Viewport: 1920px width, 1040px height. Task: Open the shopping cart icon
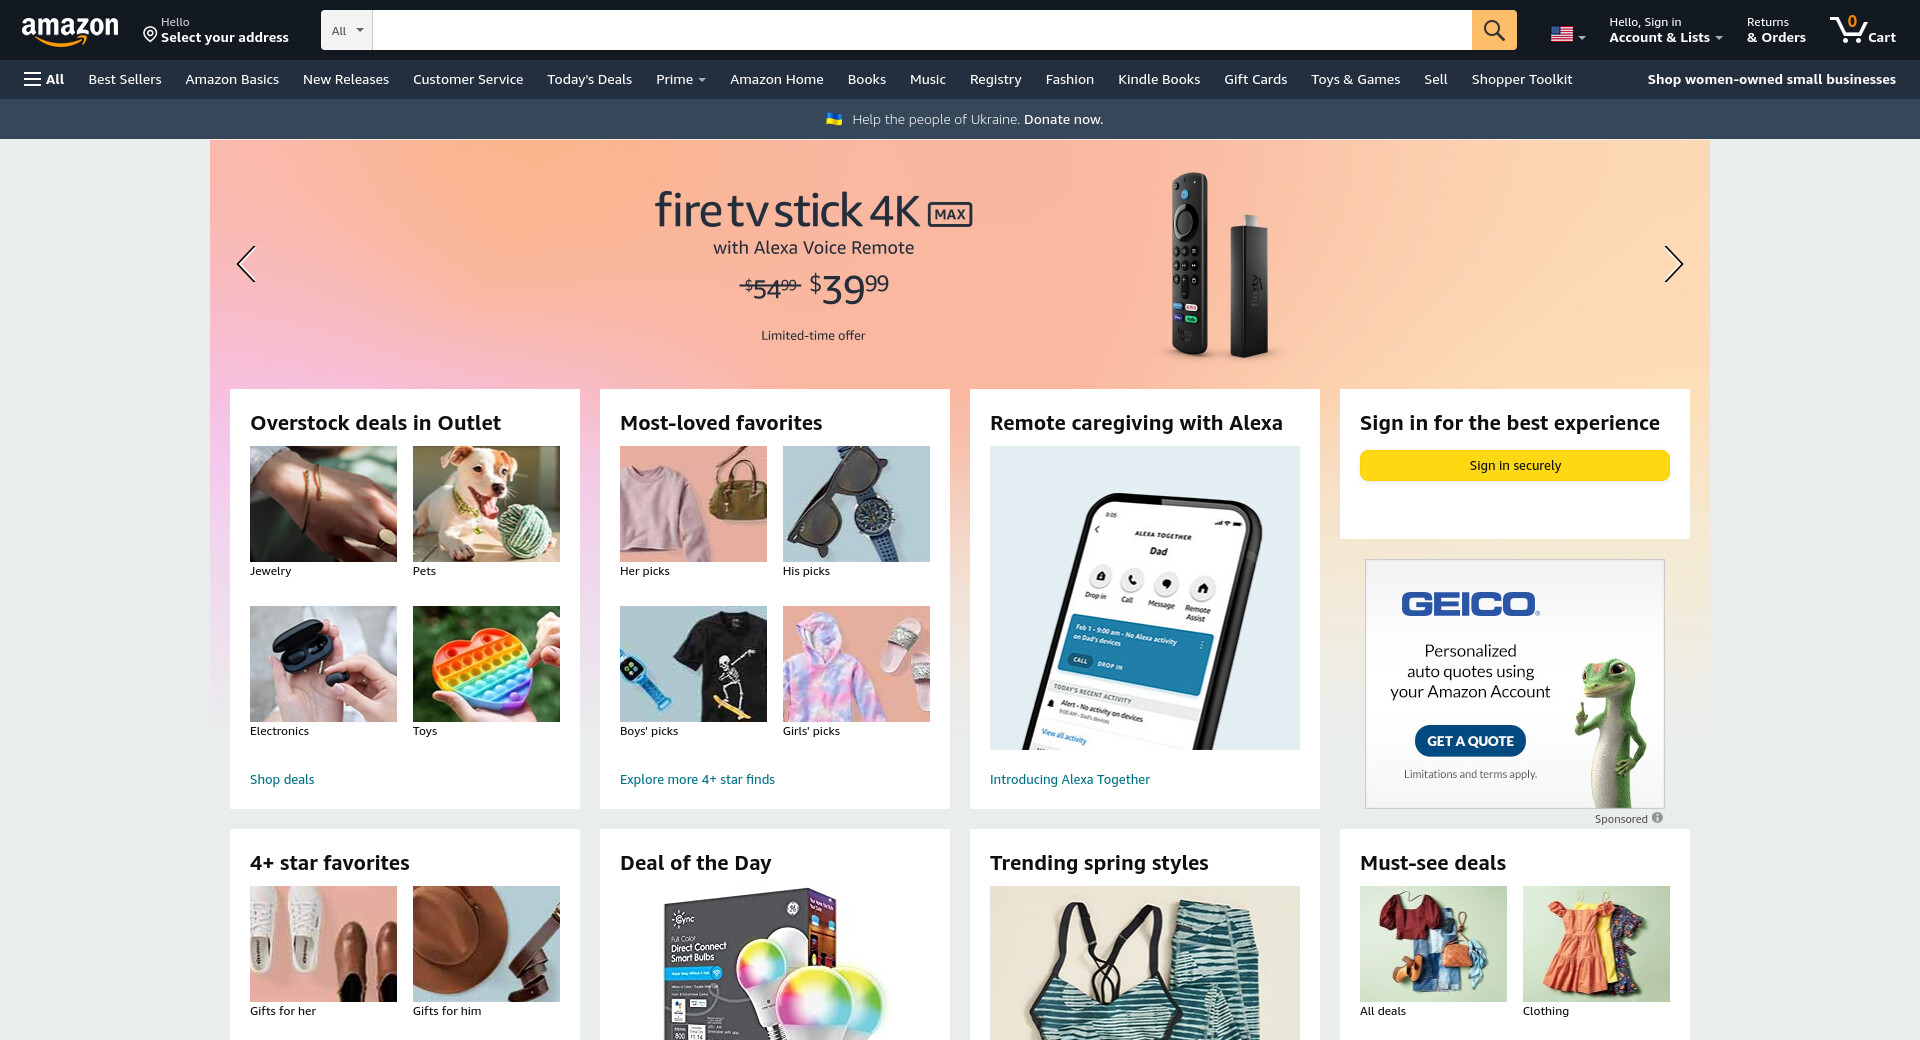click(x=1862, y=30)
